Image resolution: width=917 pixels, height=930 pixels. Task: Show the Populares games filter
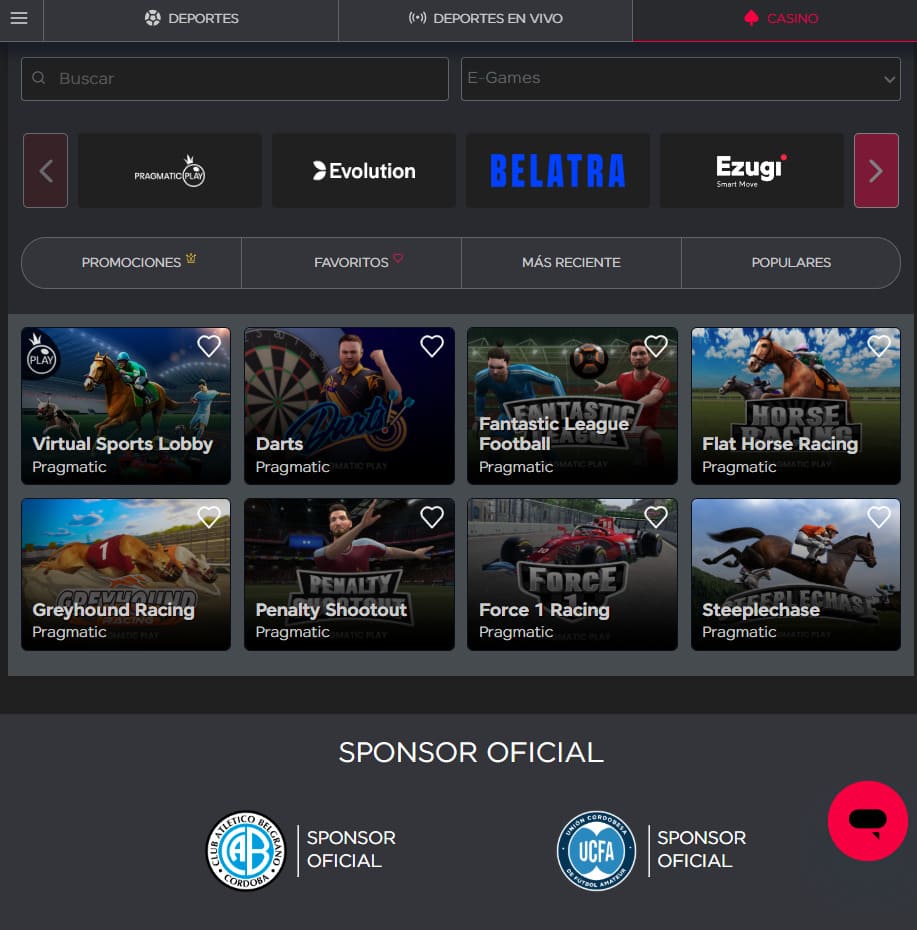pyautogui.click(x=790, y=262)
